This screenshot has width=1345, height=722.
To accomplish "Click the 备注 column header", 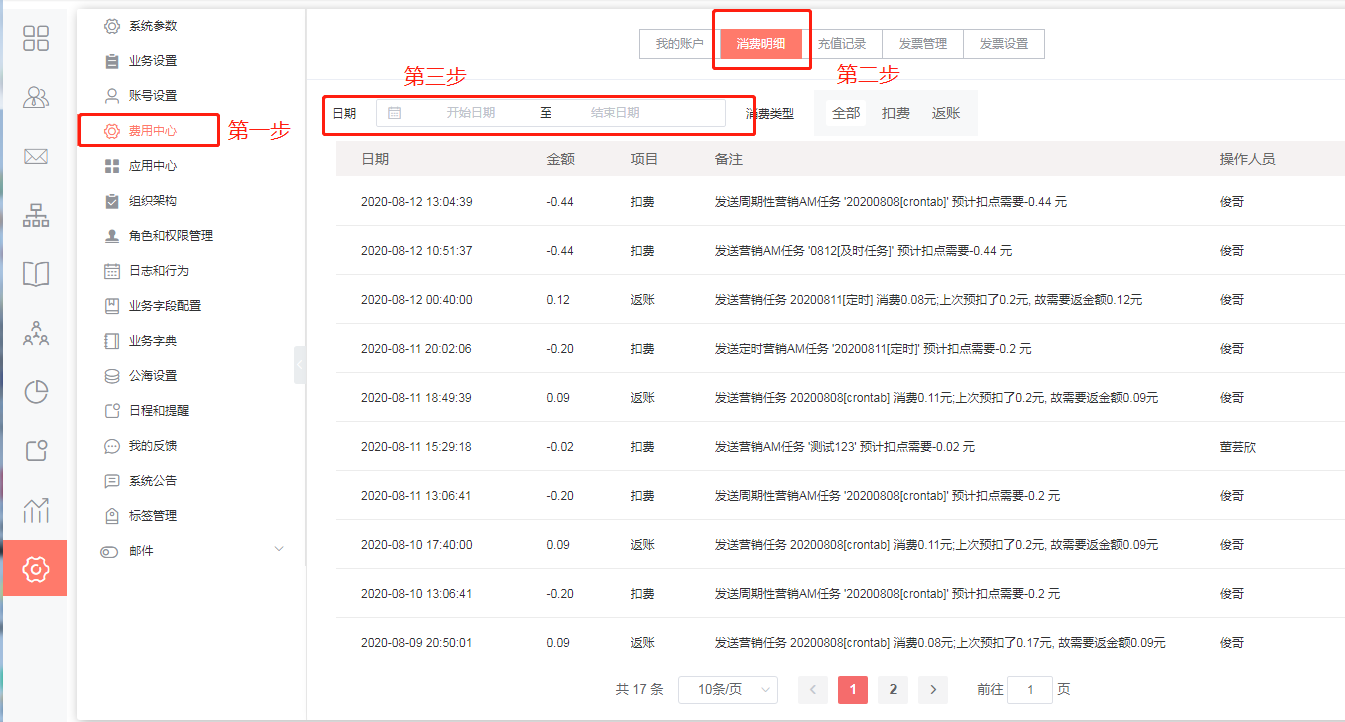I will pyautogui.click(x=729, y=159).
